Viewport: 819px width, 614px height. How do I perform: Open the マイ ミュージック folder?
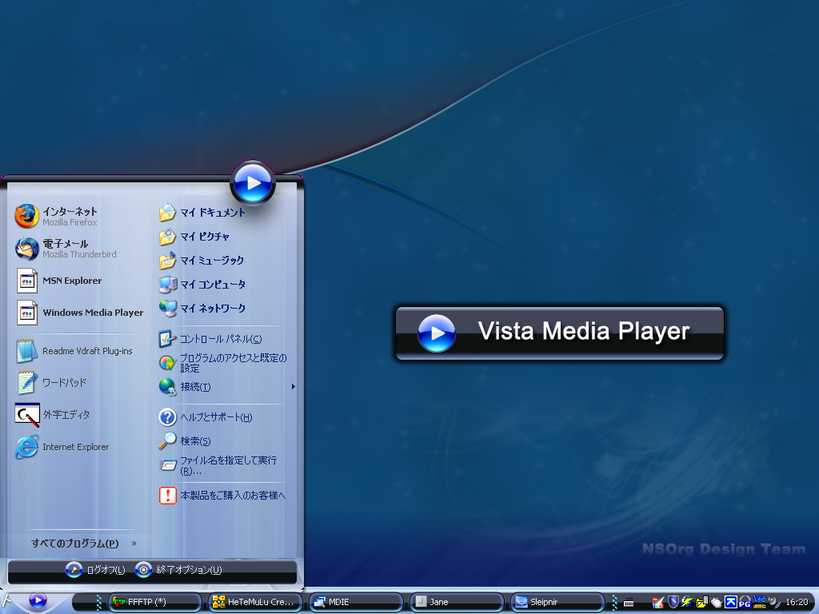(202, 261)
